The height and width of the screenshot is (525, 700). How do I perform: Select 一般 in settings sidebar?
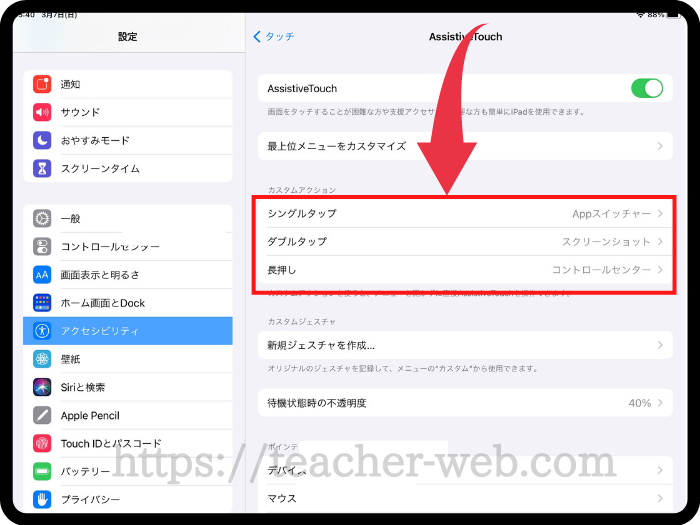(x=128, y=219)
